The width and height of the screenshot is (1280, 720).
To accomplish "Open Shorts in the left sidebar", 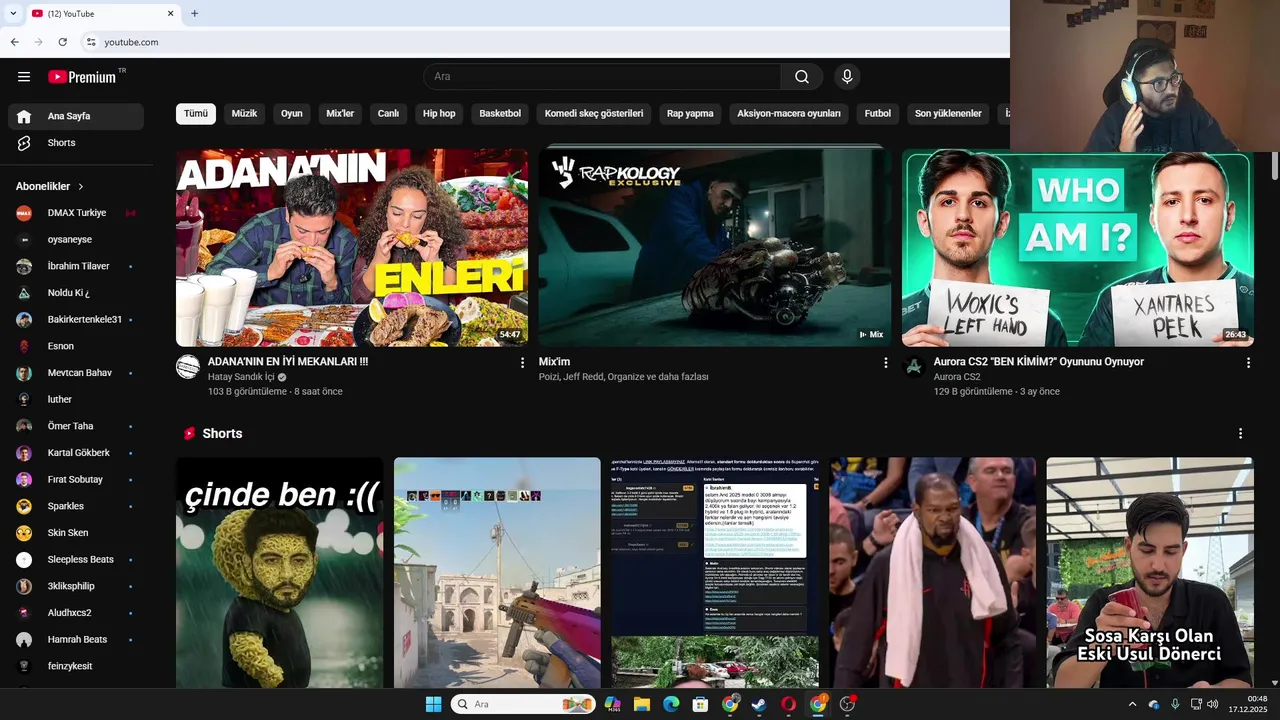I will click(x=76, y=143).
